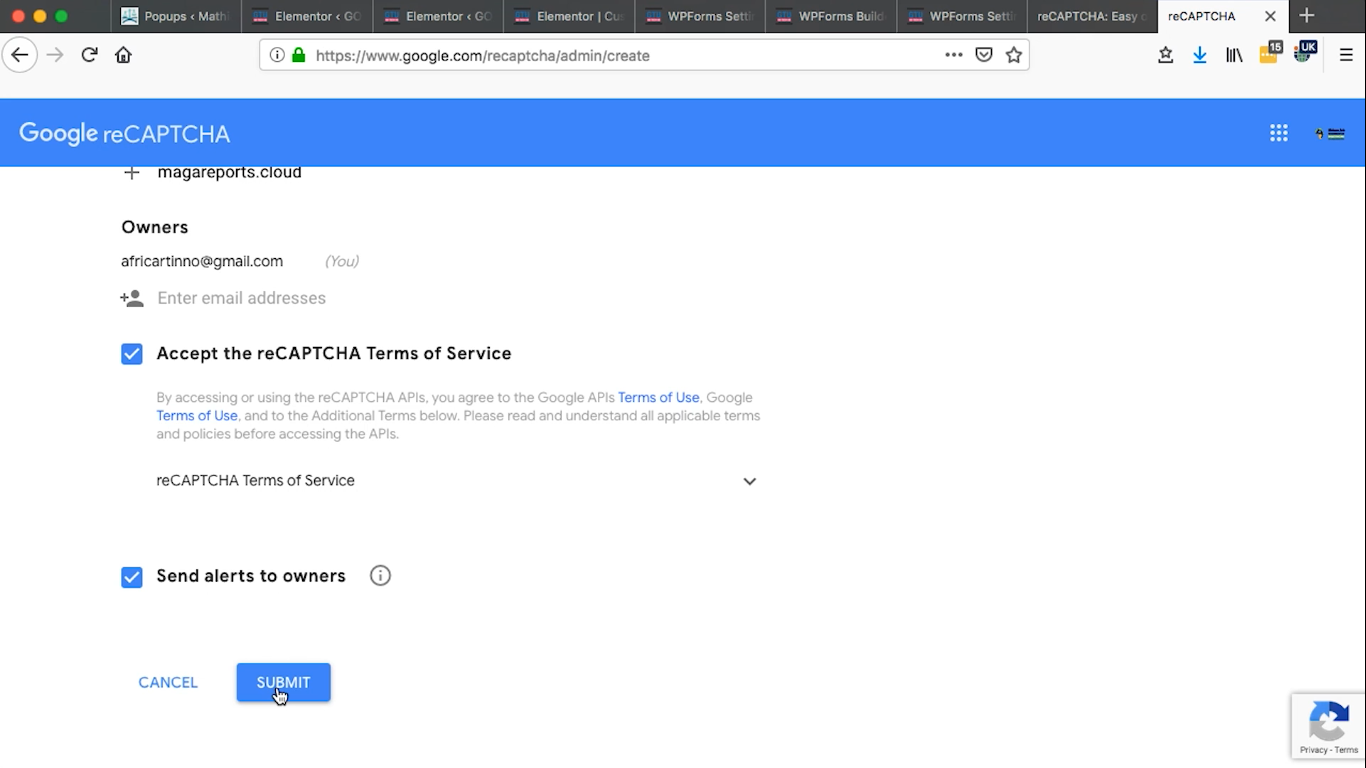This screenshot has height=768, width=1366.
Task: Click the Google reCAPTCHA header logo
Action: [124, 133]
